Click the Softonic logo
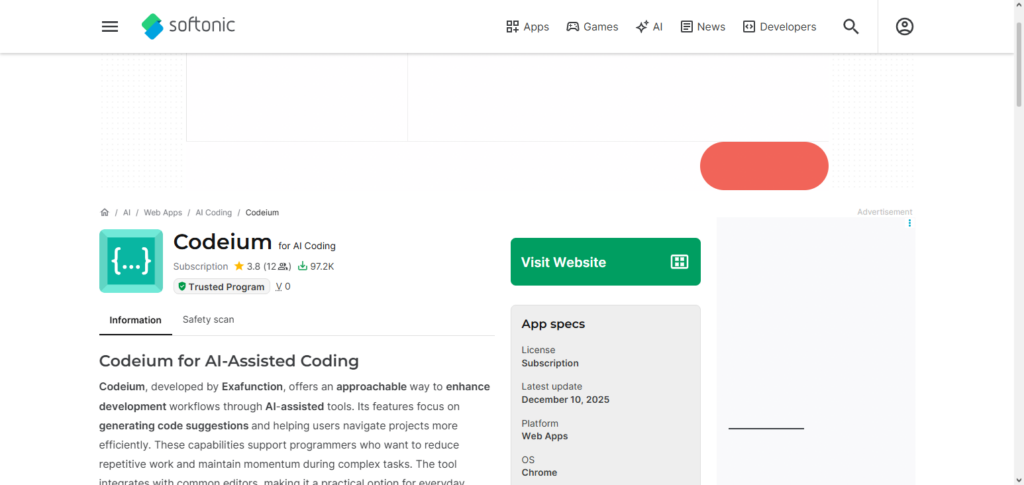The image size is (1024, 485). [188, 26]
